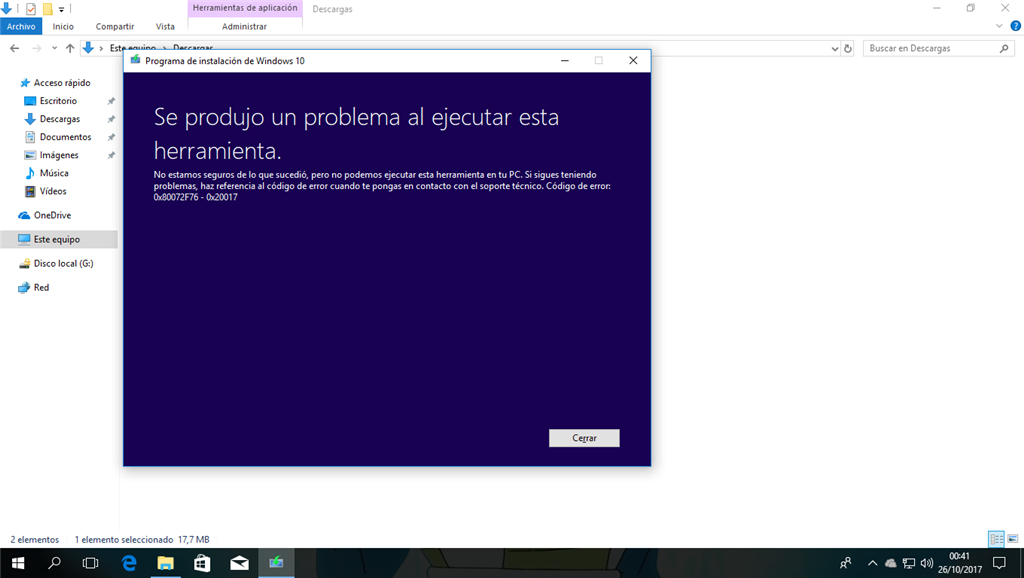Open Explorer help question mark icon
The image size is (1024, 578).
click(1016, 26)
